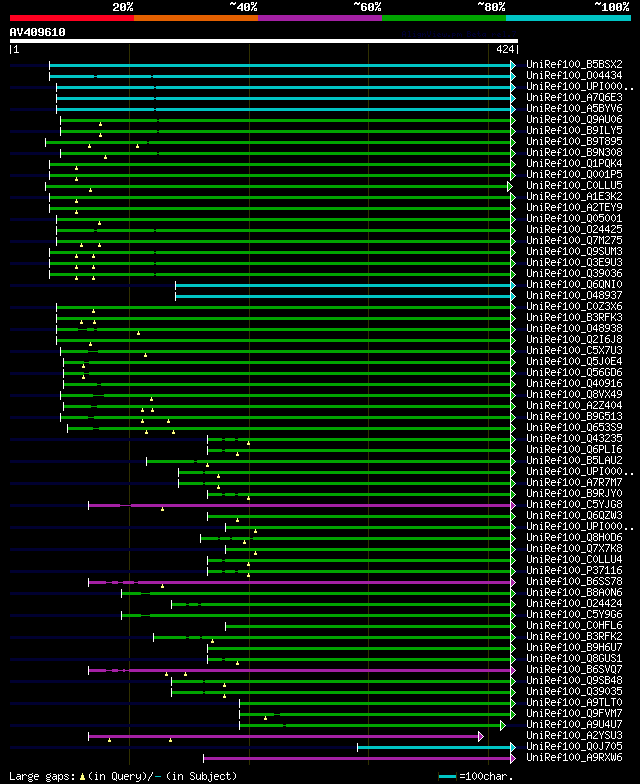Click the orange ~40% identity color swatch
640x784 pixels.
196,18
